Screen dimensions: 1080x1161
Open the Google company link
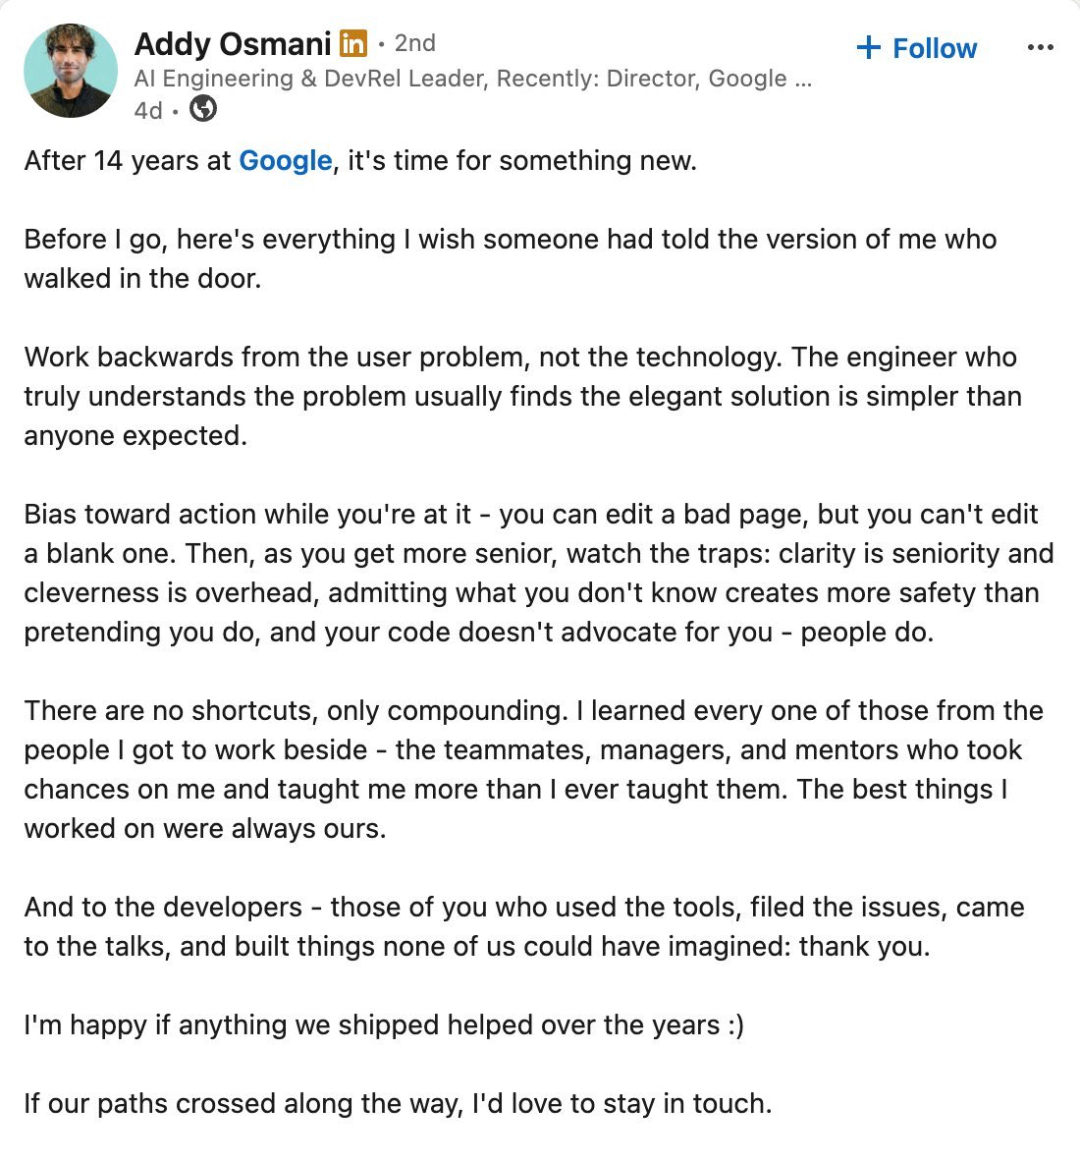pyautogui.click(x=285, y=161)
